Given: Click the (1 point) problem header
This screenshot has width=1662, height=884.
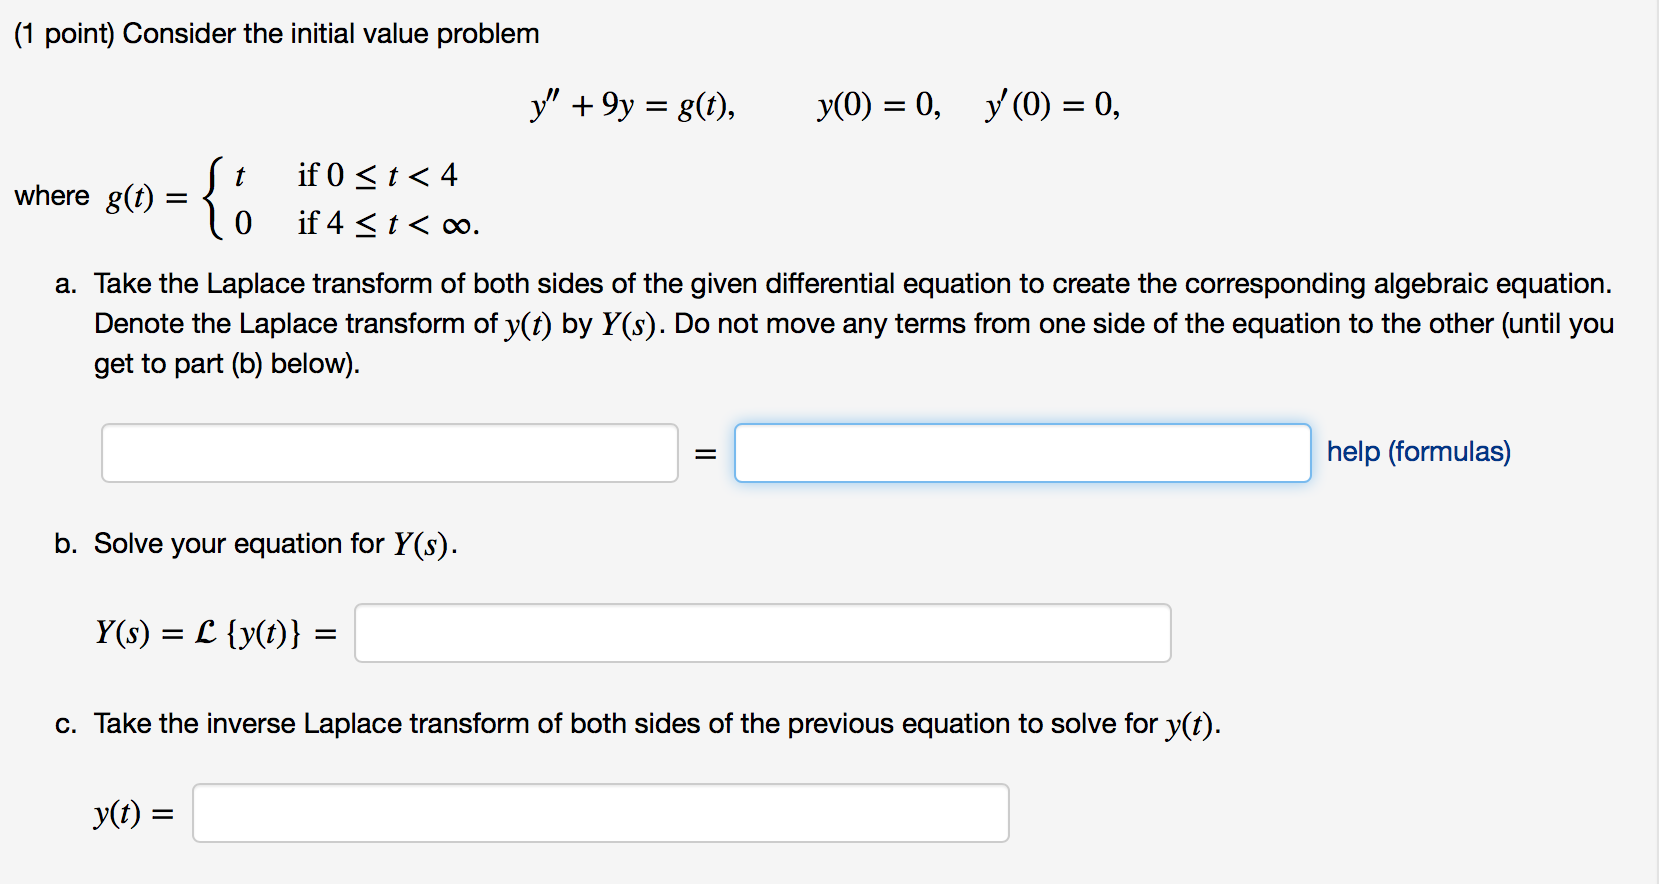Looking at the screenshot, I should tap(278, 32).
